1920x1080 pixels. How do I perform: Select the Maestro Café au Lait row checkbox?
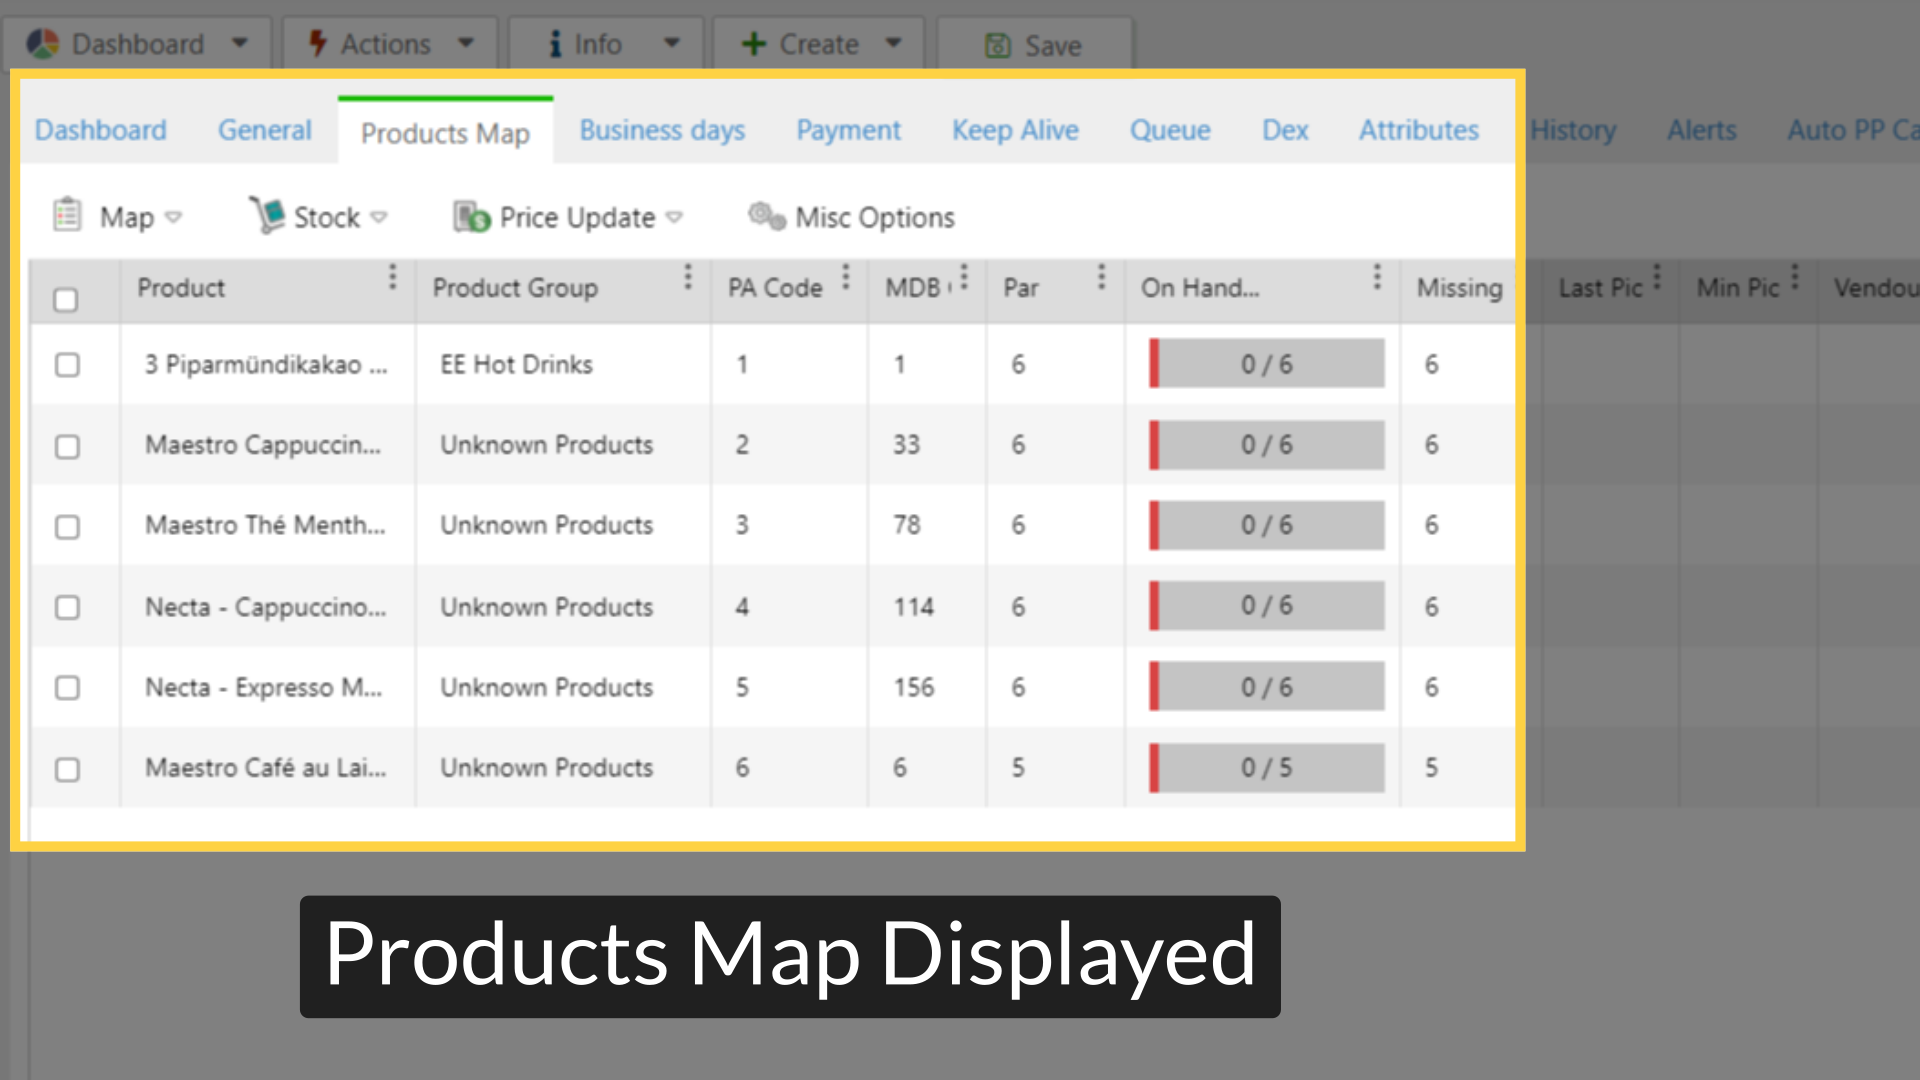(x=67, y=769)
